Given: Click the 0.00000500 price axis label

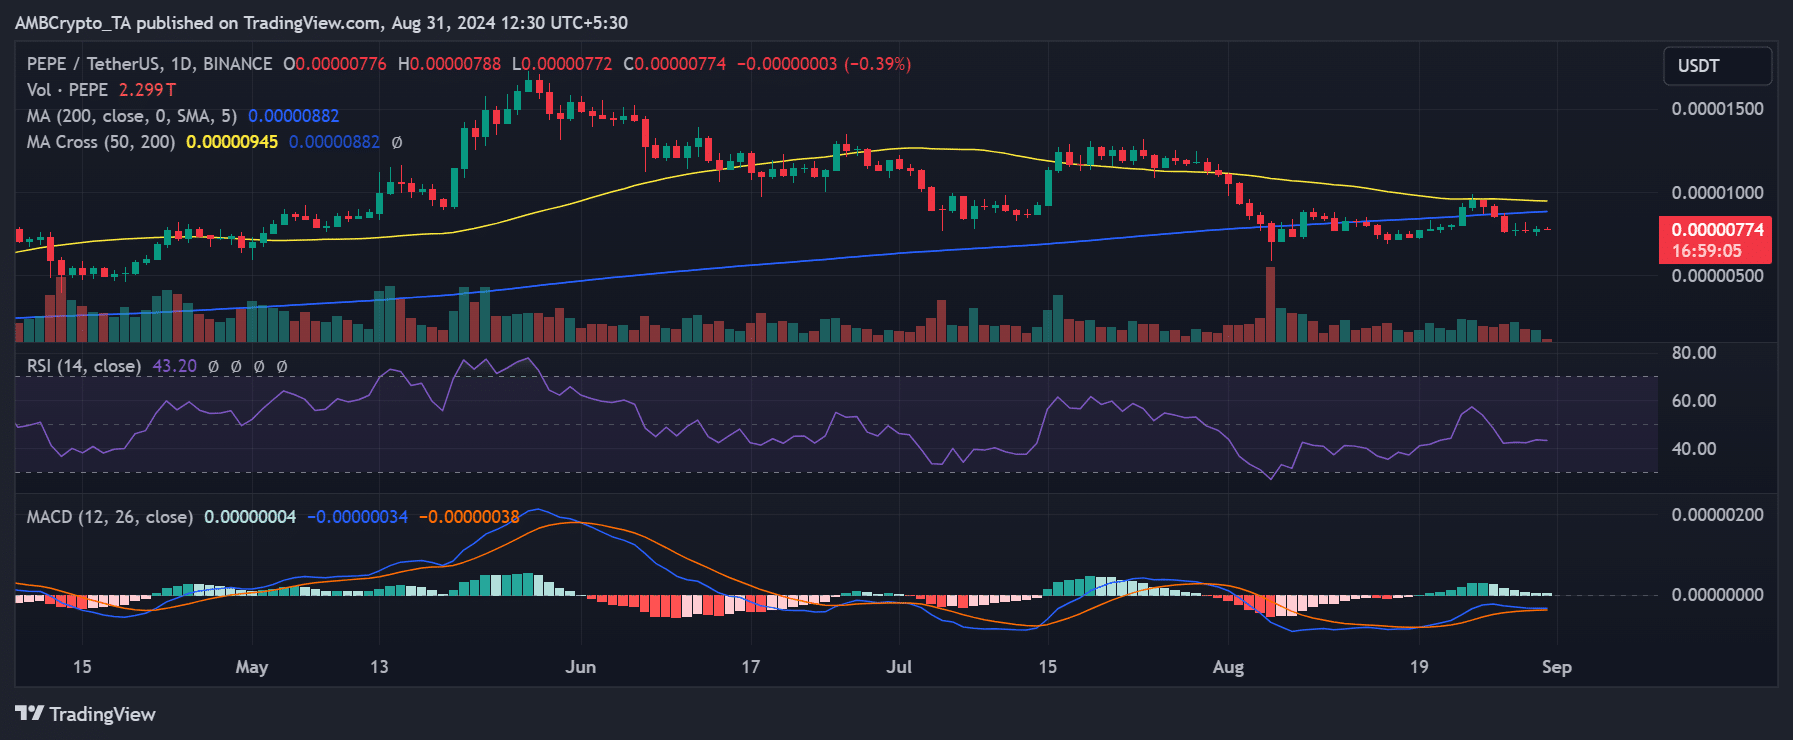Looking at the screenshot, I should tap(1718, 276).
